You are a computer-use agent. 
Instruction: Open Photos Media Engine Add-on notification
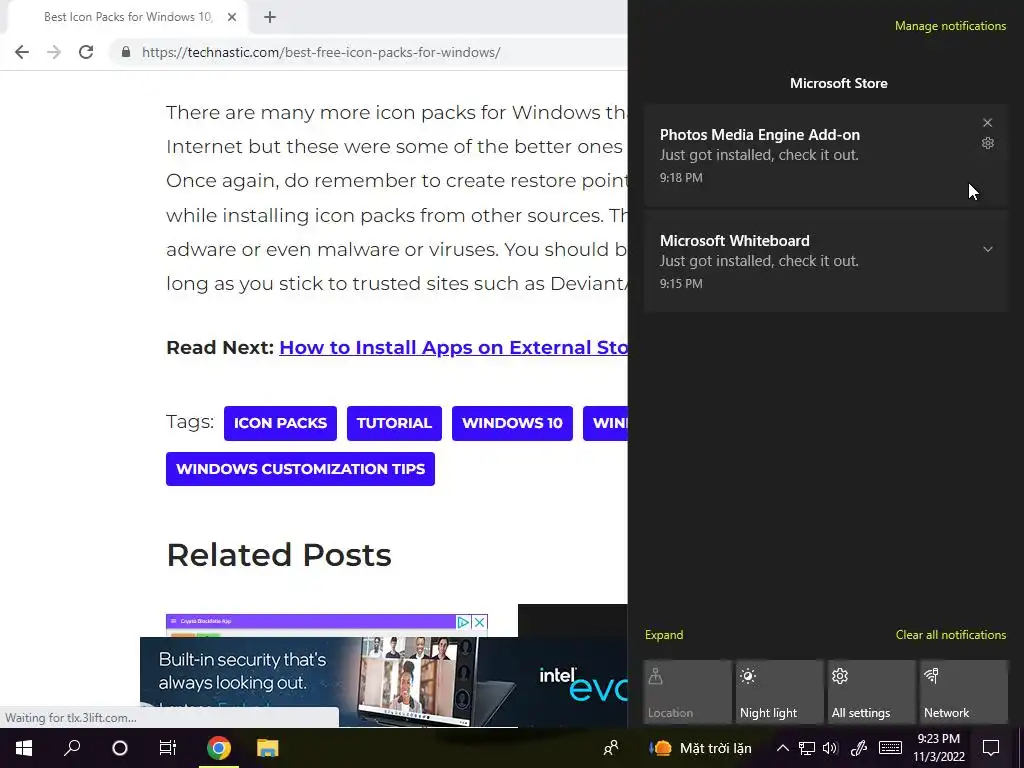[x=826, y=155]
